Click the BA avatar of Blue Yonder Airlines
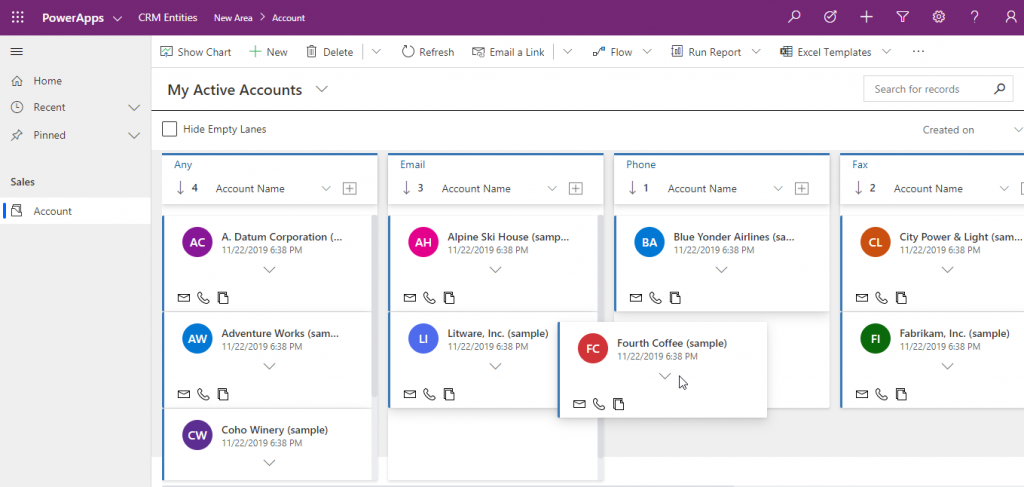 [649, 243]
